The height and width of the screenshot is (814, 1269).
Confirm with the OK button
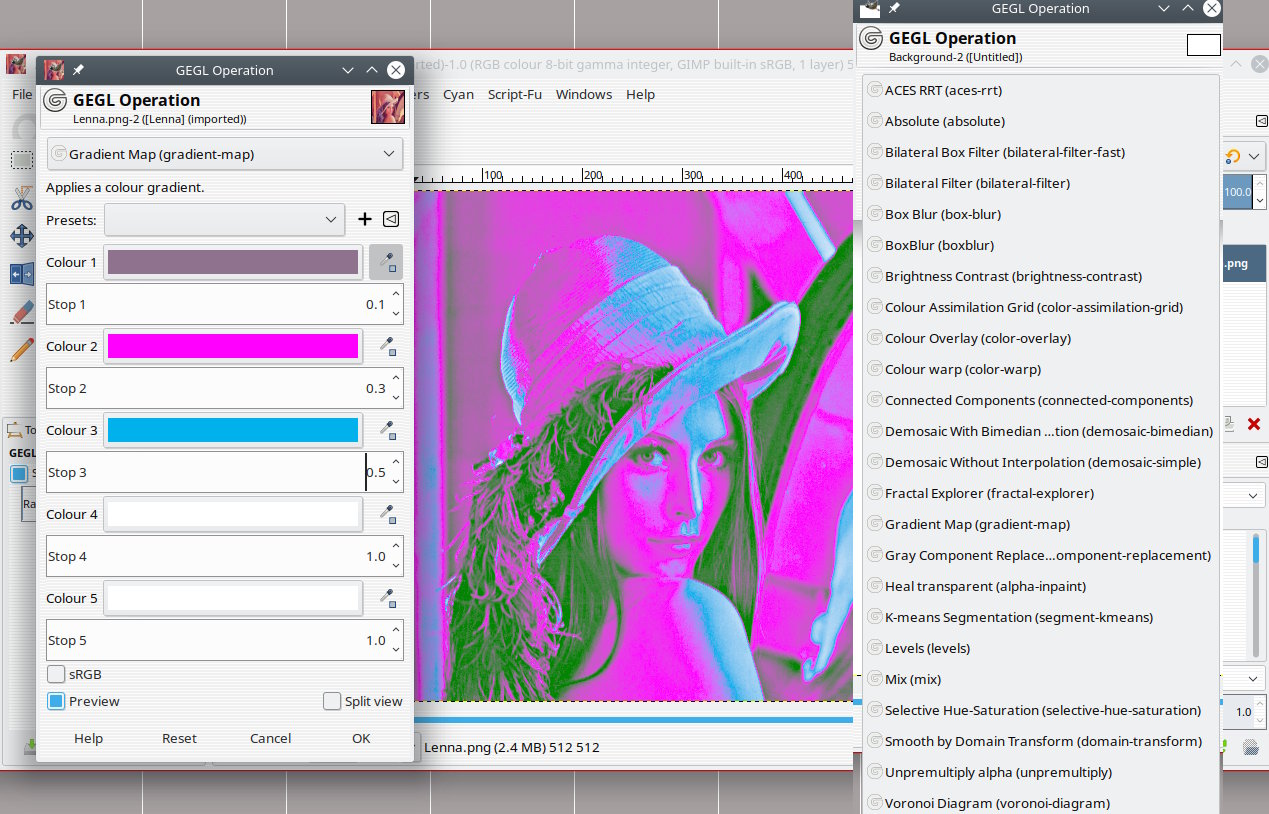click(361, 738)
